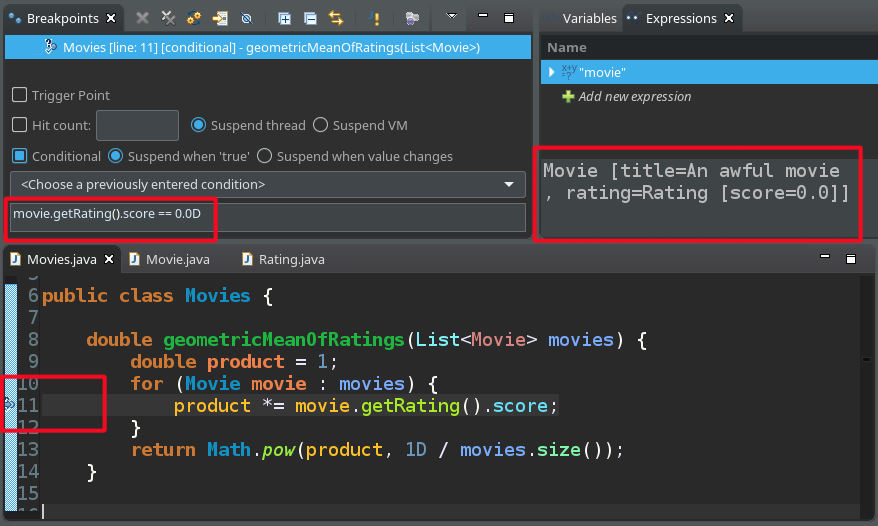Click the conditional breakpoint icon in the Movies row
Screen dimensions: 878x526
tap(50, 46)
